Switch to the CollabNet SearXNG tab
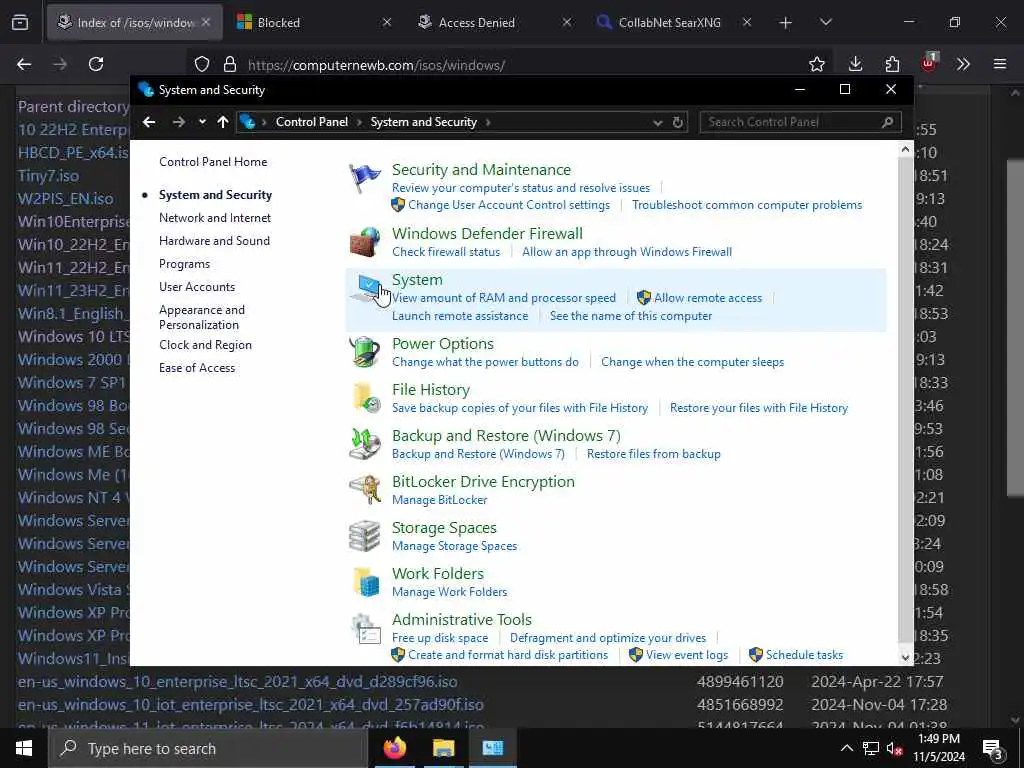Image resolution: width=1024 pixels, height=768 pixels. point(674,22)
